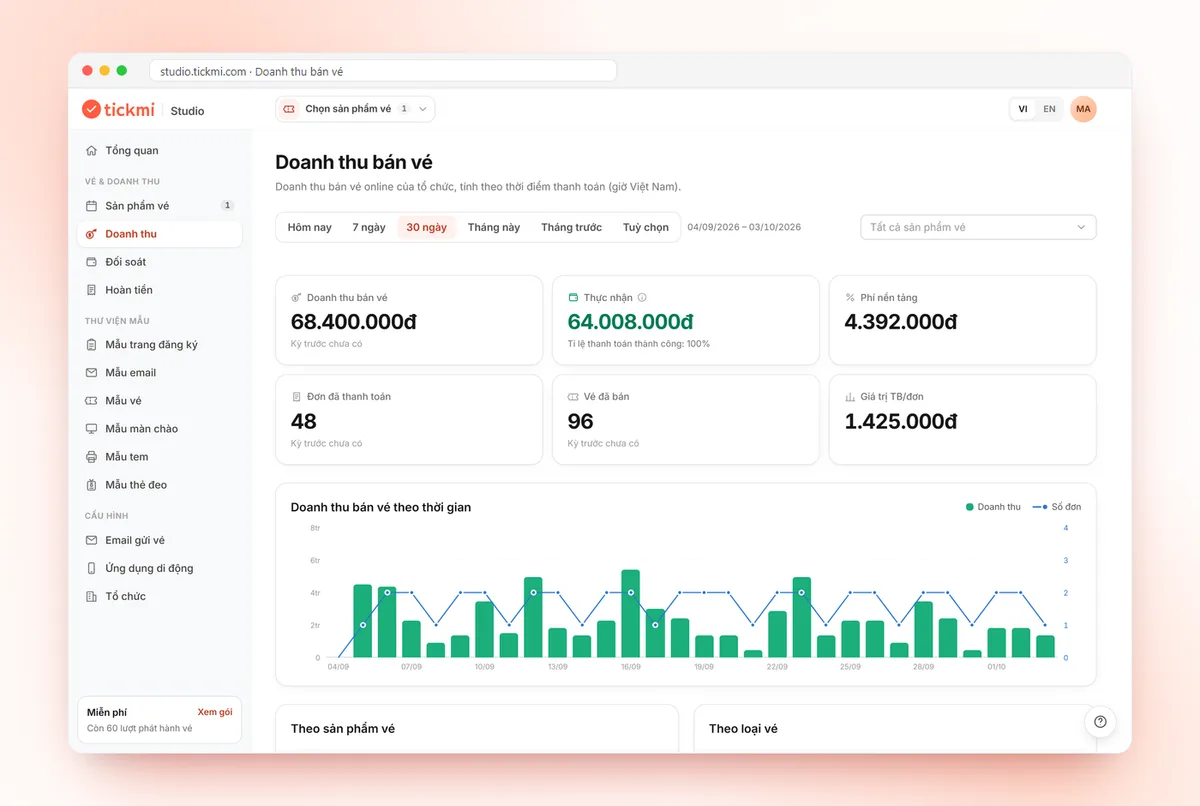Screen dimensions: 1200x806
Task: Click the Mẫu màn chào monitor icon
Action: [92, 429]
